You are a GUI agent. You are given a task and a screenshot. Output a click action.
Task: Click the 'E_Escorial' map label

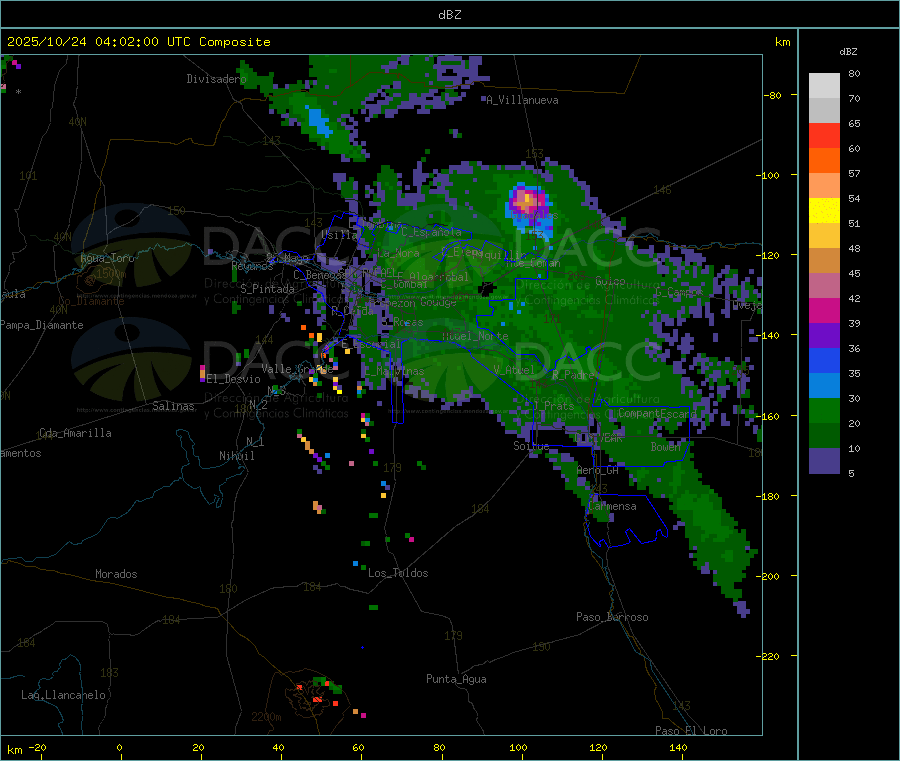(371, 344)
